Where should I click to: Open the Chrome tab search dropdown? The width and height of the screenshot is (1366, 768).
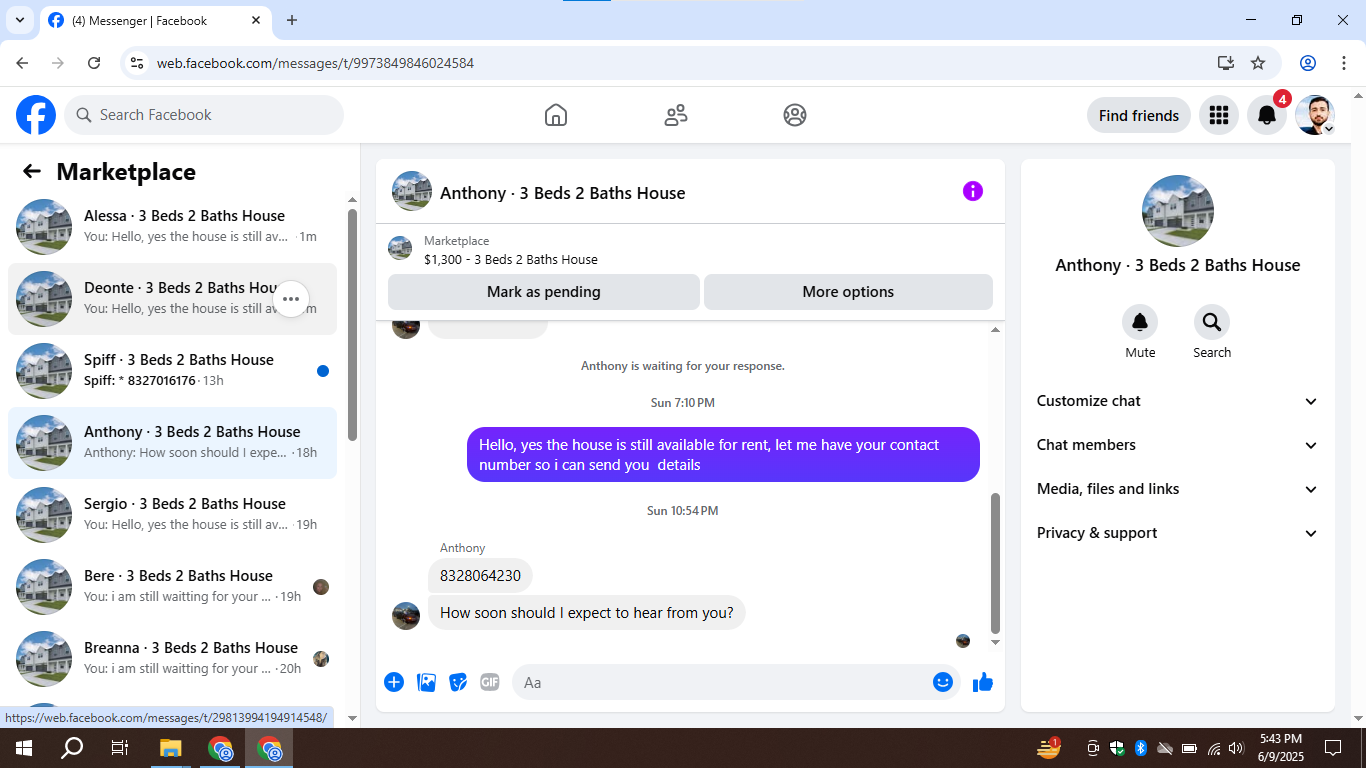pyautogui.click(x=19, y=20)
